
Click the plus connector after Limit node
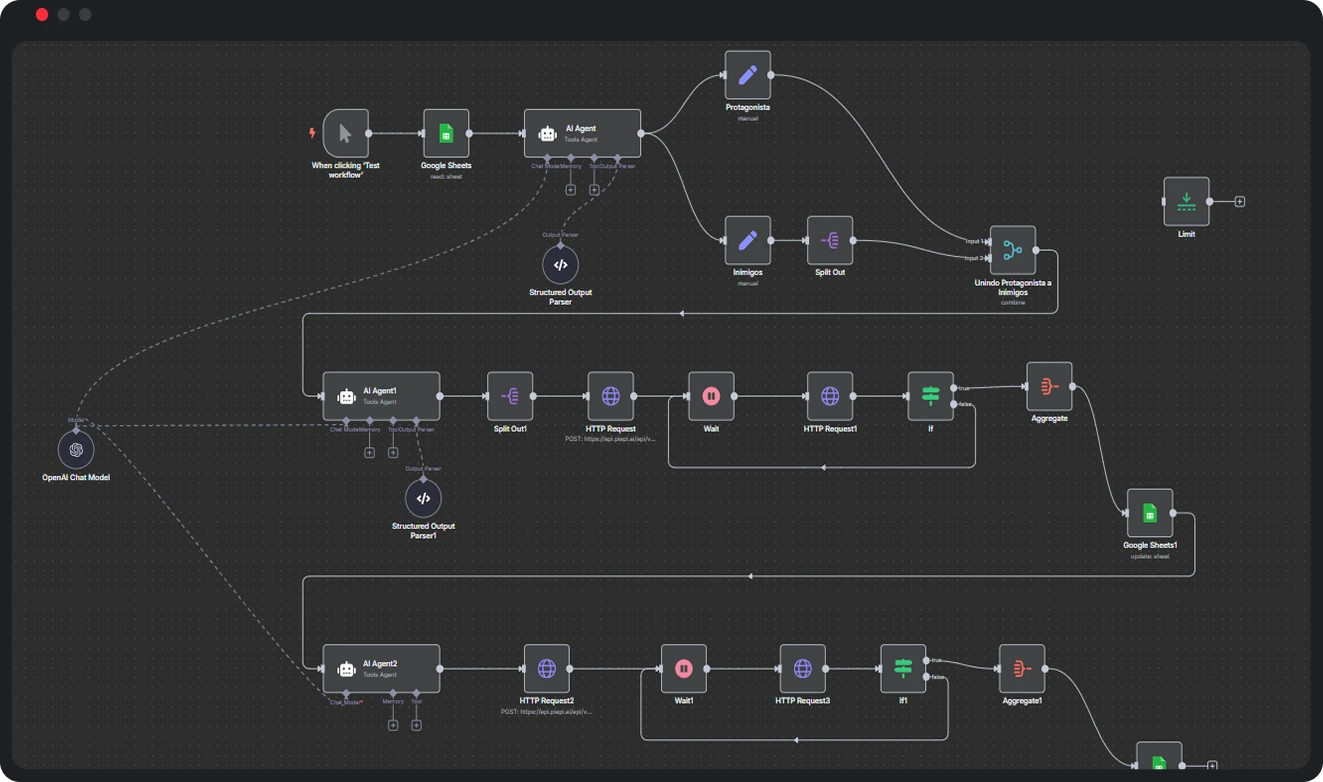point(1240,201)
